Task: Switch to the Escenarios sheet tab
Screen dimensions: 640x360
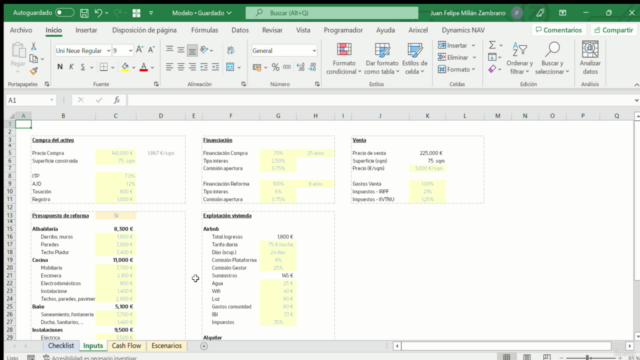Action: point(167,346)
